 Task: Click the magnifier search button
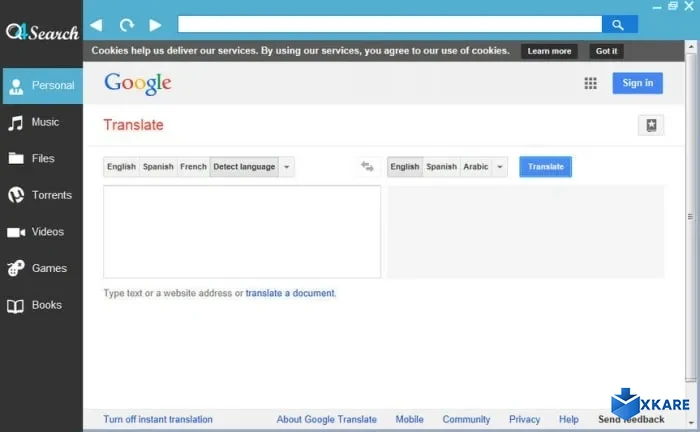619,25
